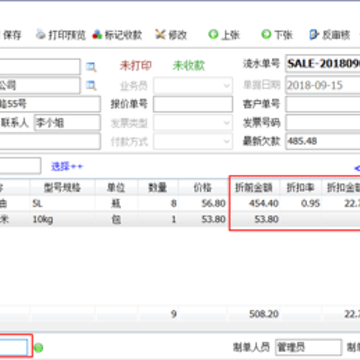
Task: Click the 保存 save toolbar button
Action: (11, 35)
